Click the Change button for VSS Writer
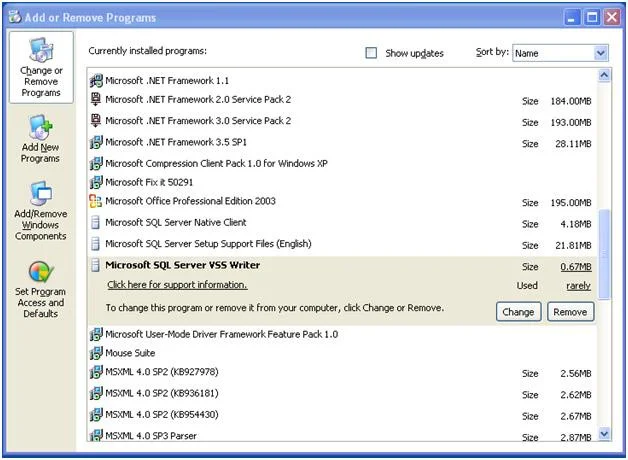 point(518,312)
